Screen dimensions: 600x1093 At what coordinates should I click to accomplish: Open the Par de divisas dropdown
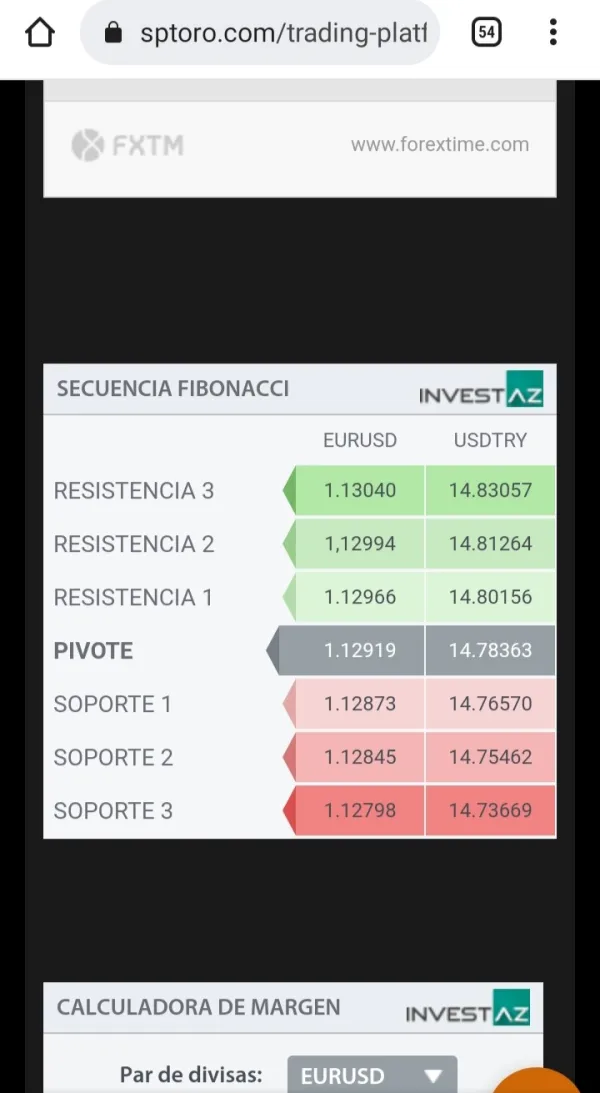(x=372, y=1076)
